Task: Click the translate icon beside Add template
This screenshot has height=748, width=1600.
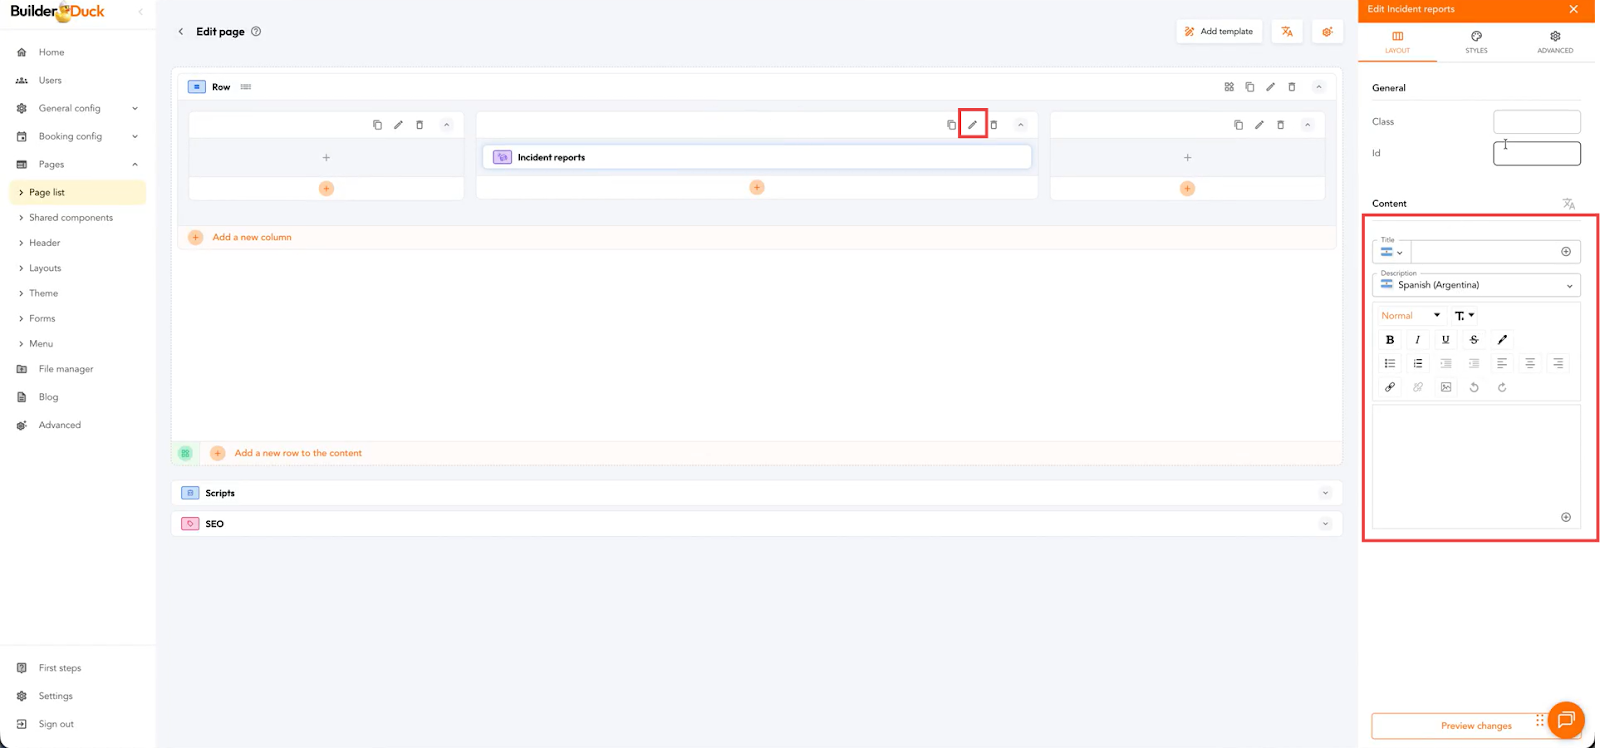Action: [1287, 32]
